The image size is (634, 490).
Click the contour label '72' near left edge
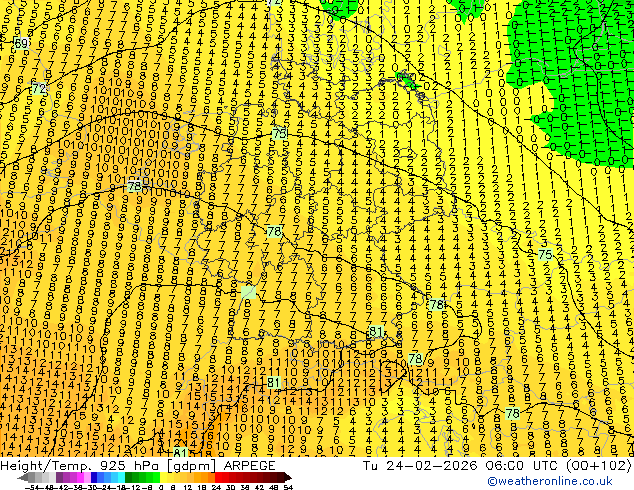coord(39,89)
